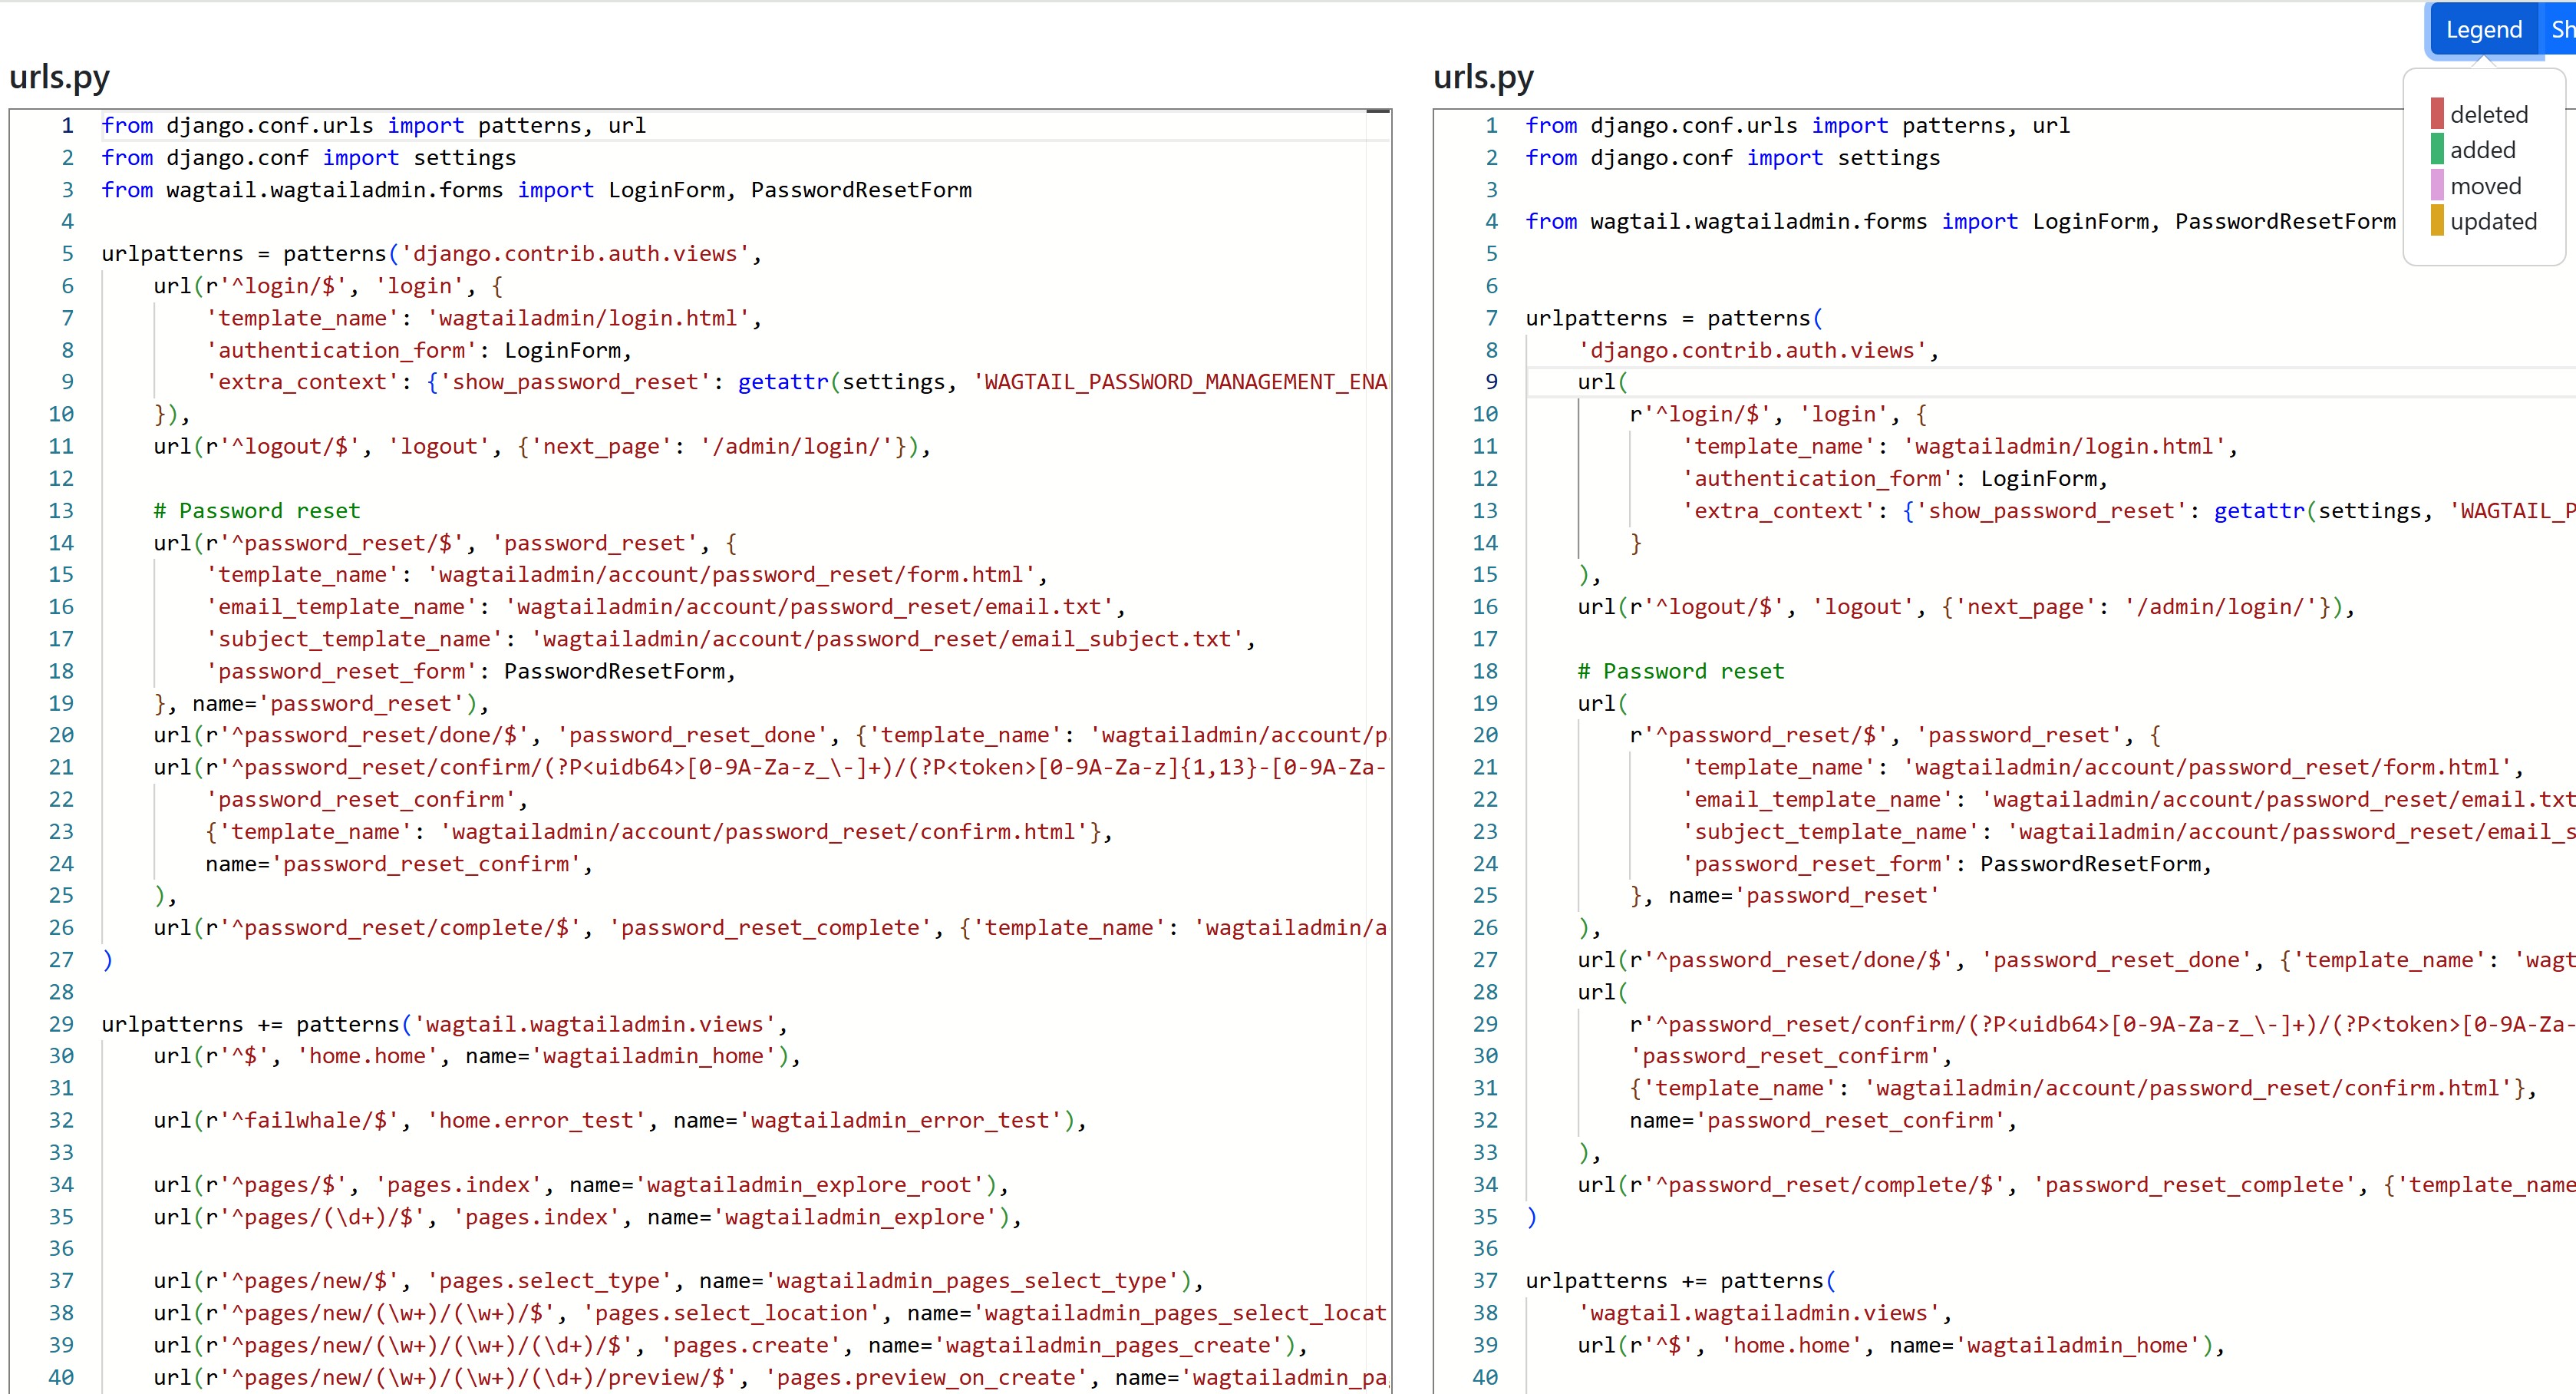Screen dimensions: 2576x1394
Task: Place cursor on '# Password reset' comment in left pane
Action: 256,511
